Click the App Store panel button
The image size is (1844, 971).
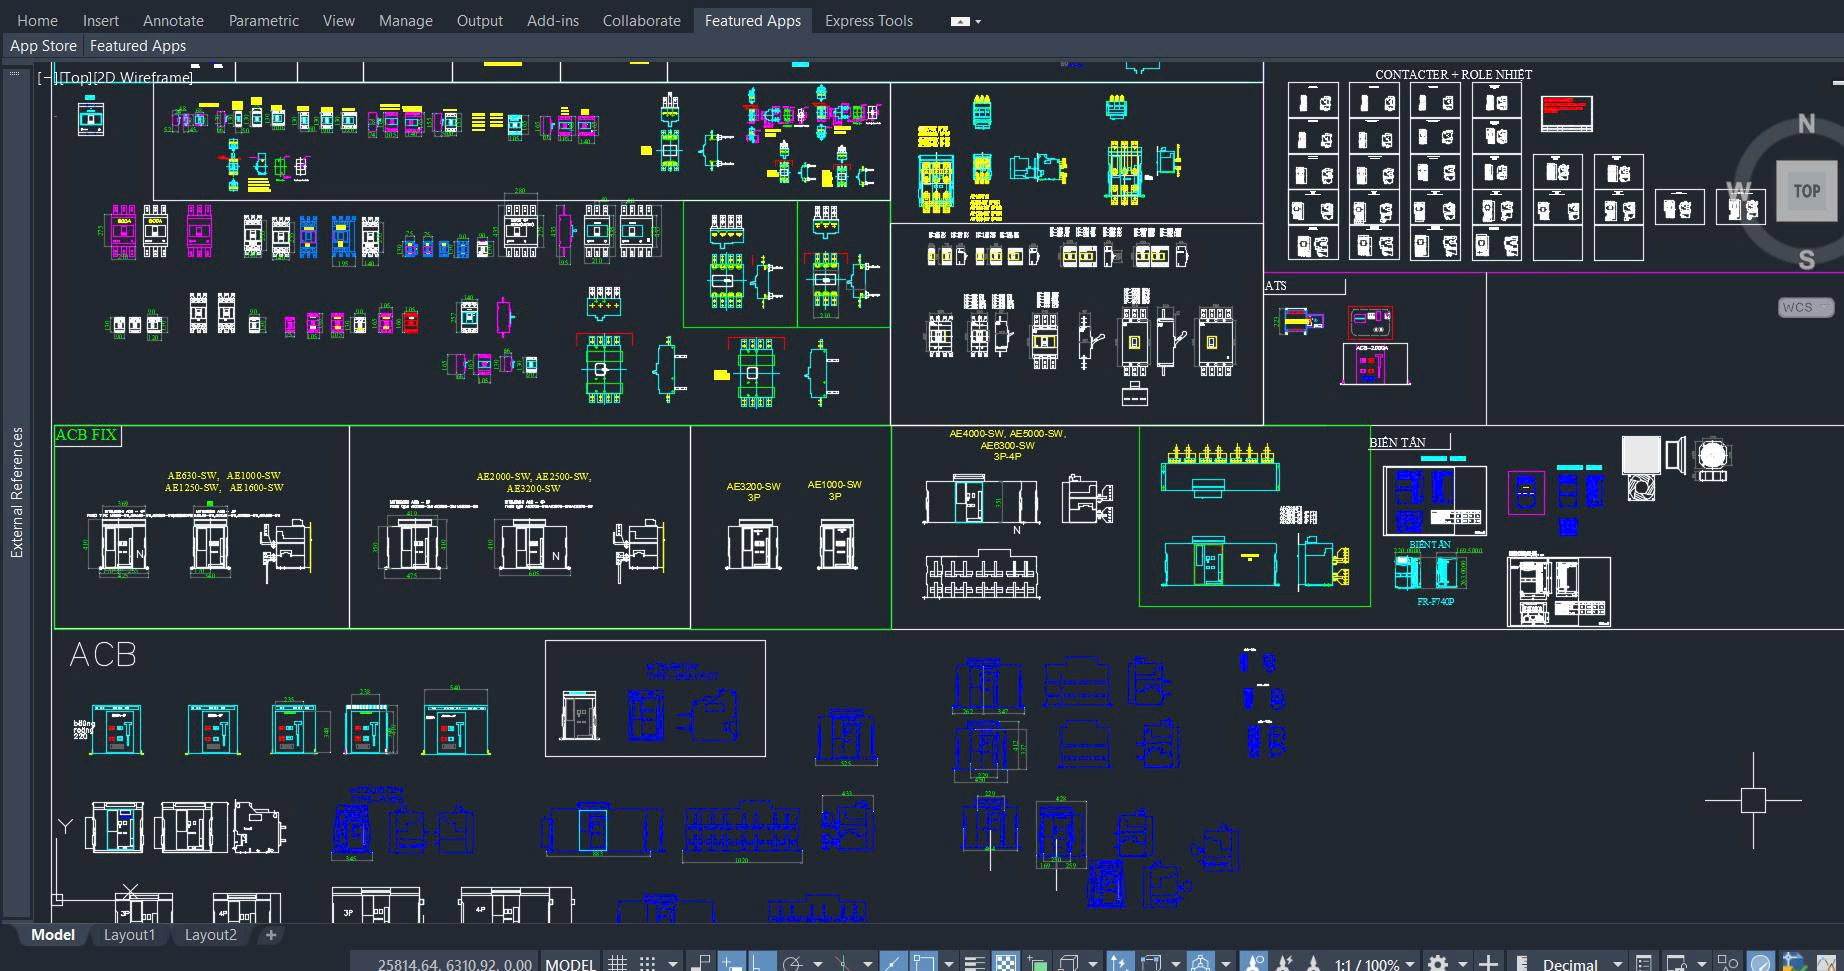click(x=43, y=46)
